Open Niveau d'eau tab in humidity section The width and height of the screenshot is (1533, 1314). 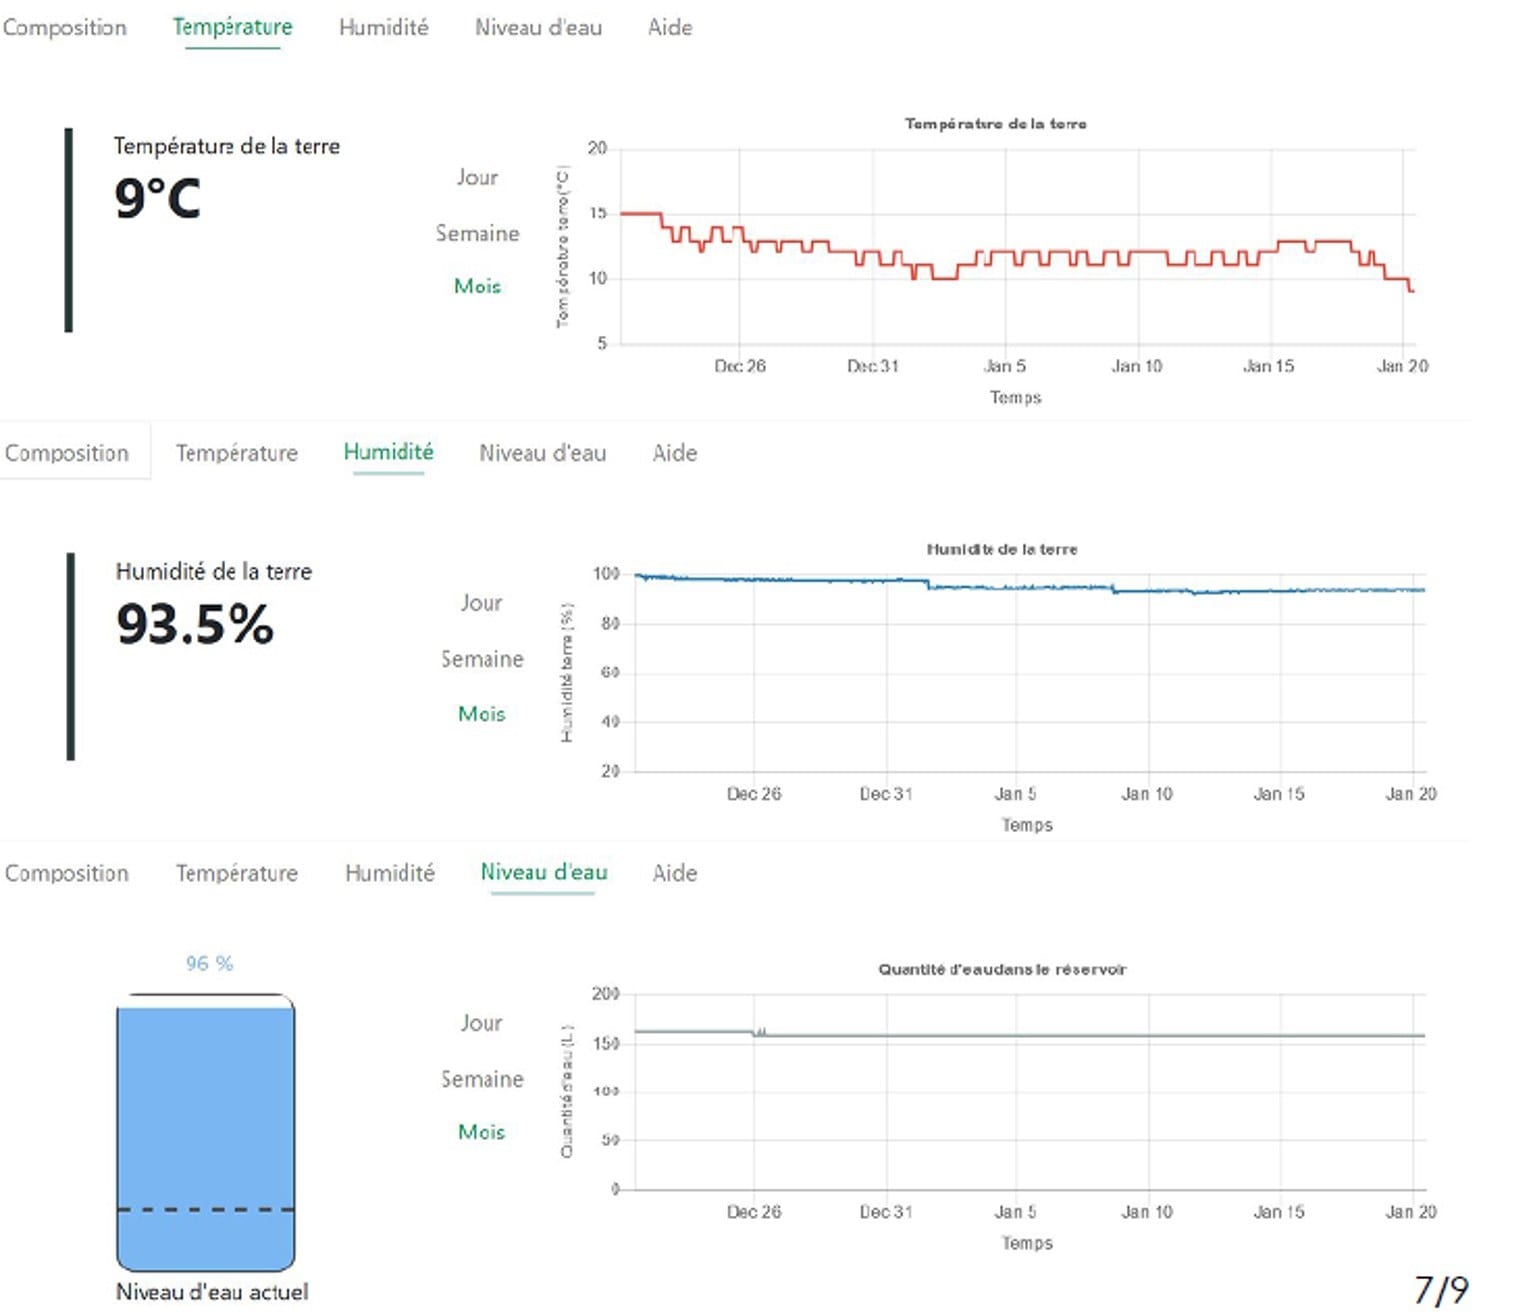click(x=543, y=453)
